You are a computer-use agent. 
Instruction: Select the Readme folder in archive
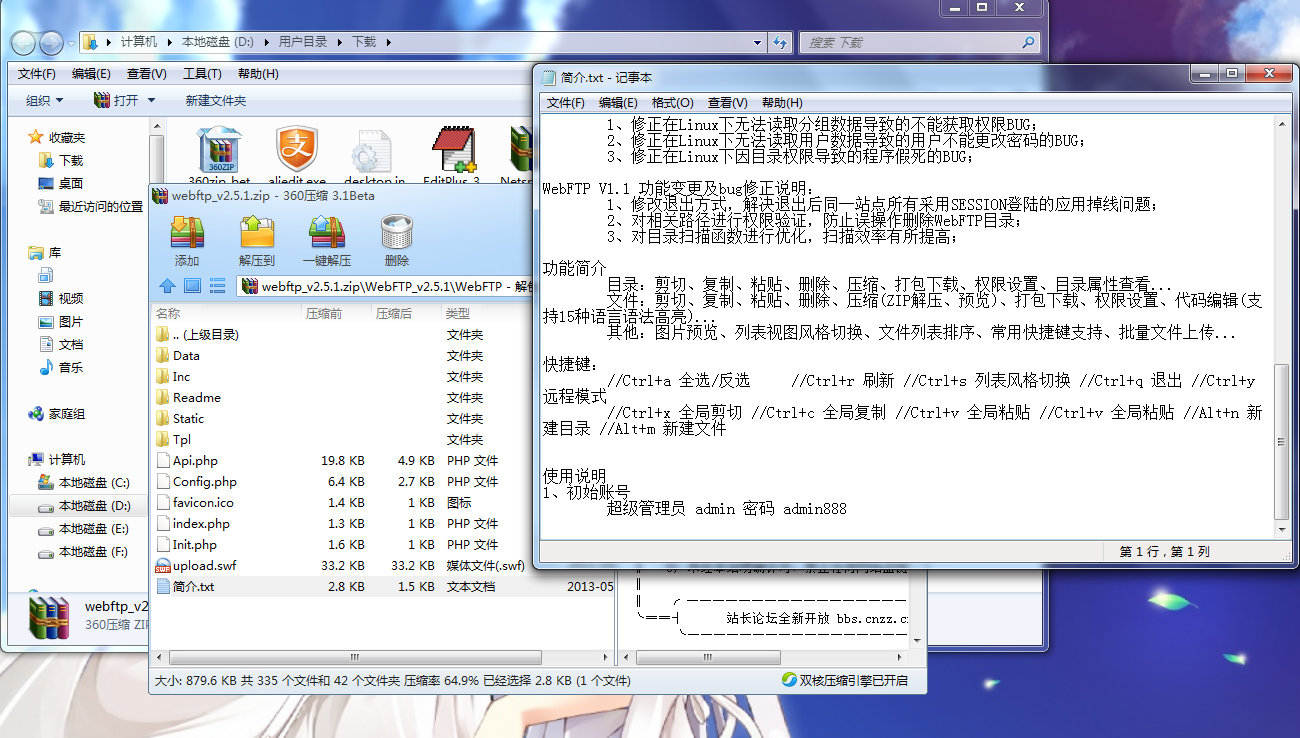[x=189, y=397]
